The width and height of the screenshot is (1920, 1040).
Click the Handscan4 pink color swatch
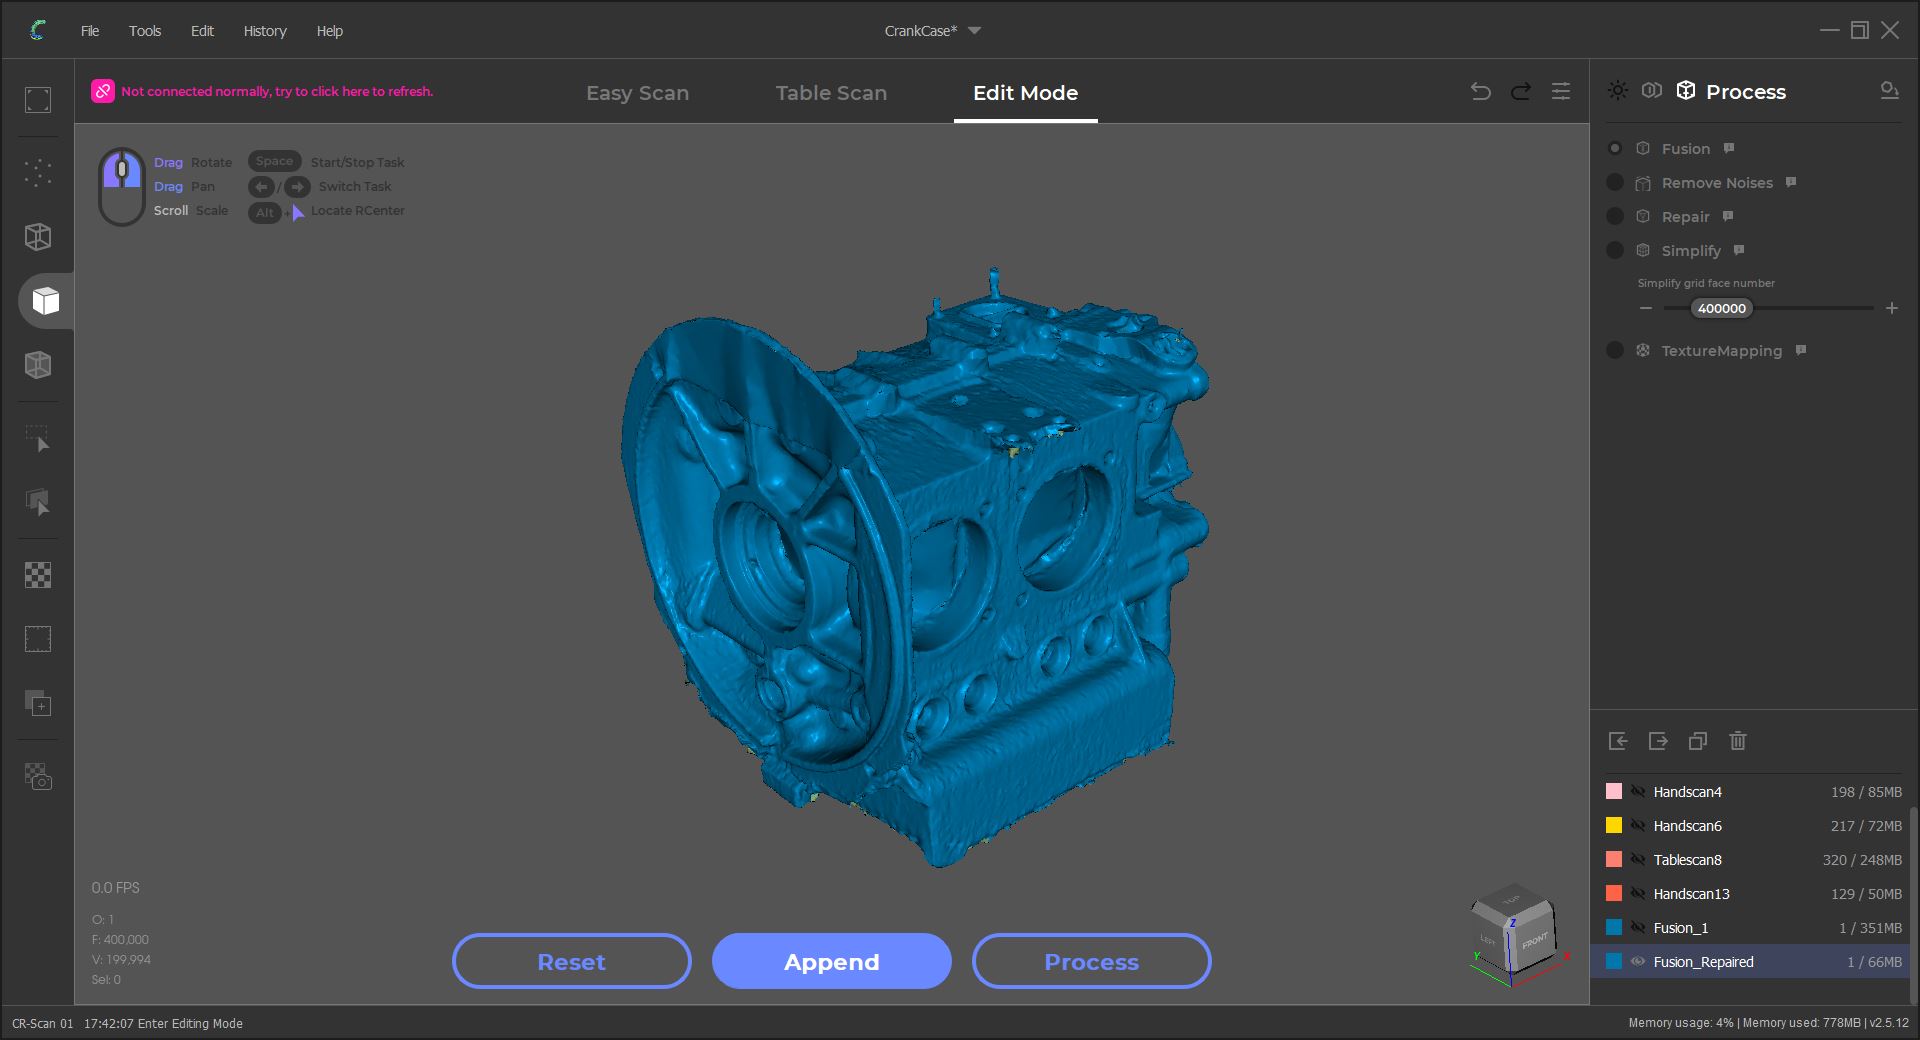coord(1614,791)
